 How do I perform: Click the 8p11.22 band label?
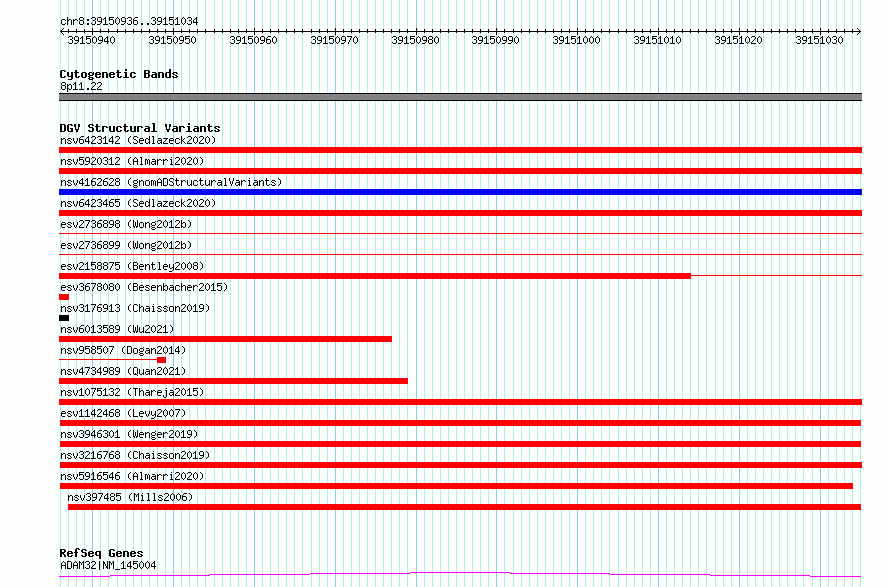(81, 86)
